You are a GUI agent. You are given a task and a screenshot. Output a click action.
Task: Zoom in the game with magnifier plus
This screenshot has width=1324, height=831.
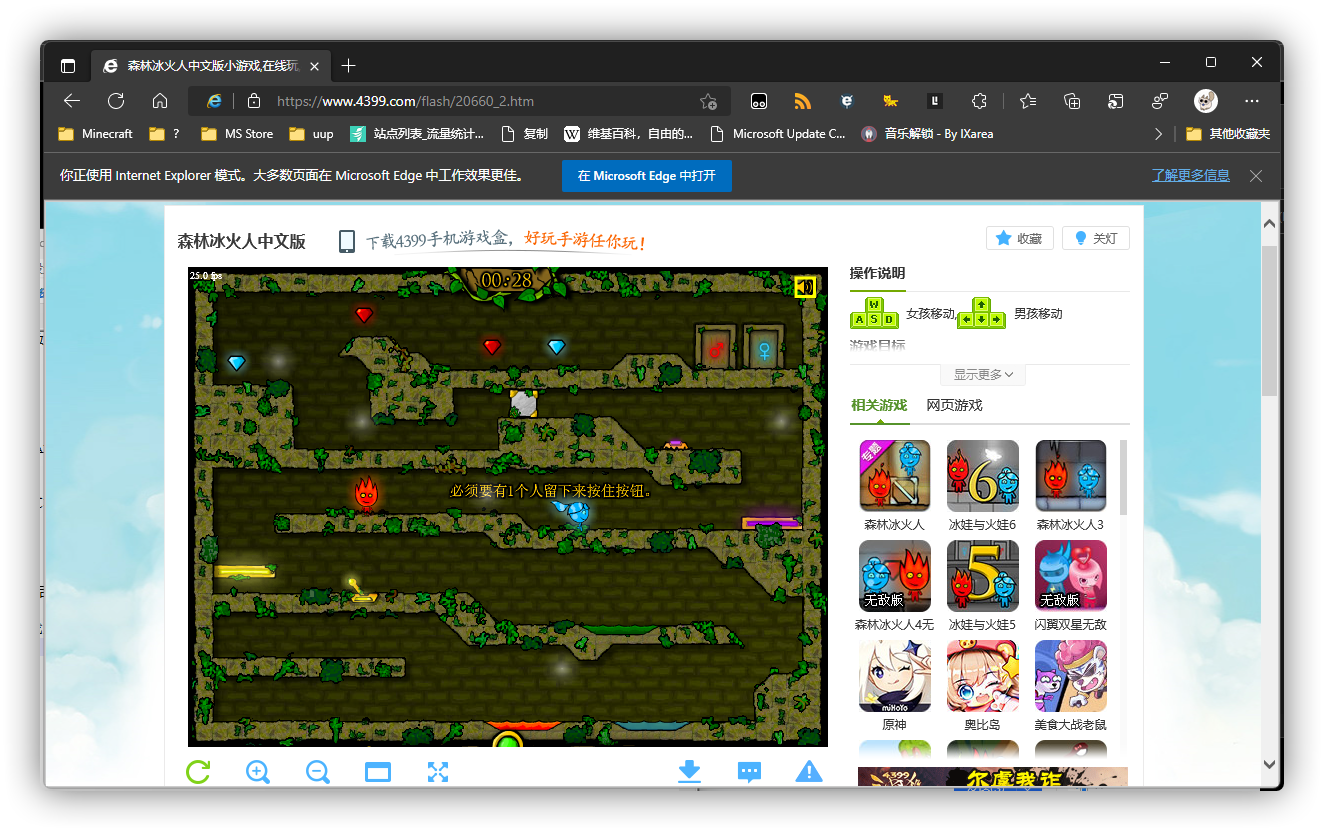(x=258, y=771)
